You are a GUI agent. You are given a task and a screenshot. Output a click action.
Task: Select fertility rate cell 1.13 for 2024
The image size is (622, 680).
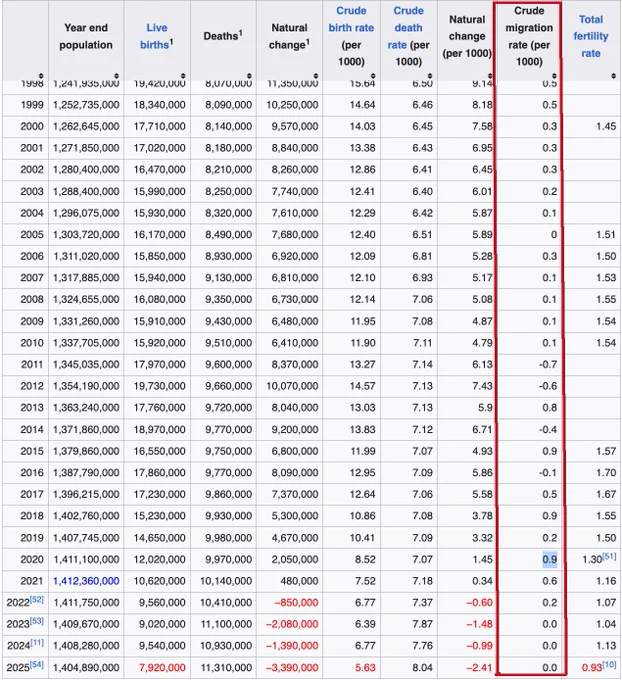pos(606,646)
